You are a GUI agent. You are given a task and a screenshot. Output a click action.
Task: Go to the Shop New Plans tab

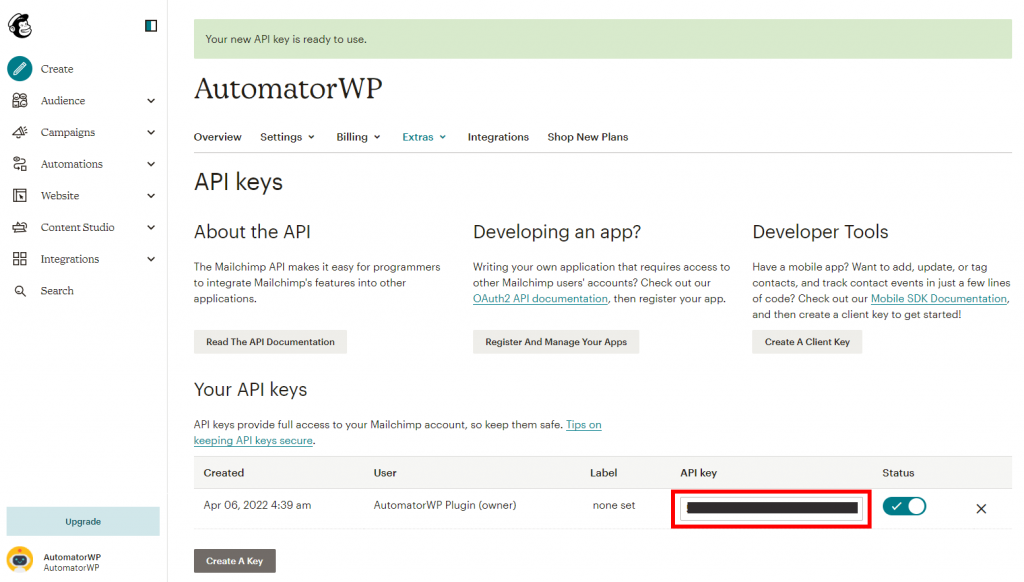pyautogui.click(x=588, y=137)
